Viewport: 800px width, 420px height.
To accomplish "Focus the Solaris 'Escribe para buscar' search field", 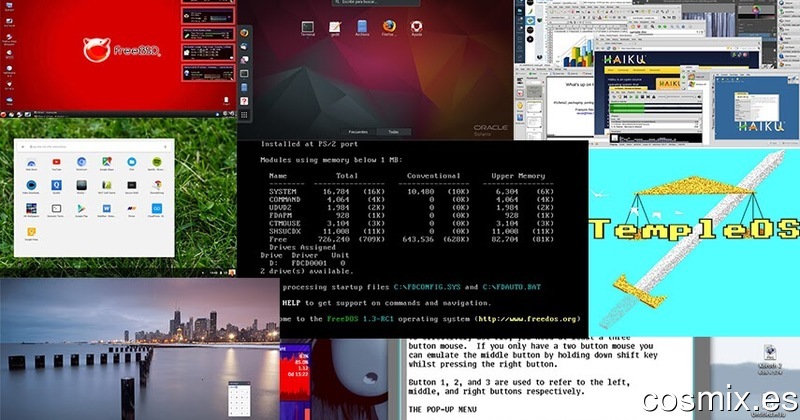I will click(x=376, y=3).
